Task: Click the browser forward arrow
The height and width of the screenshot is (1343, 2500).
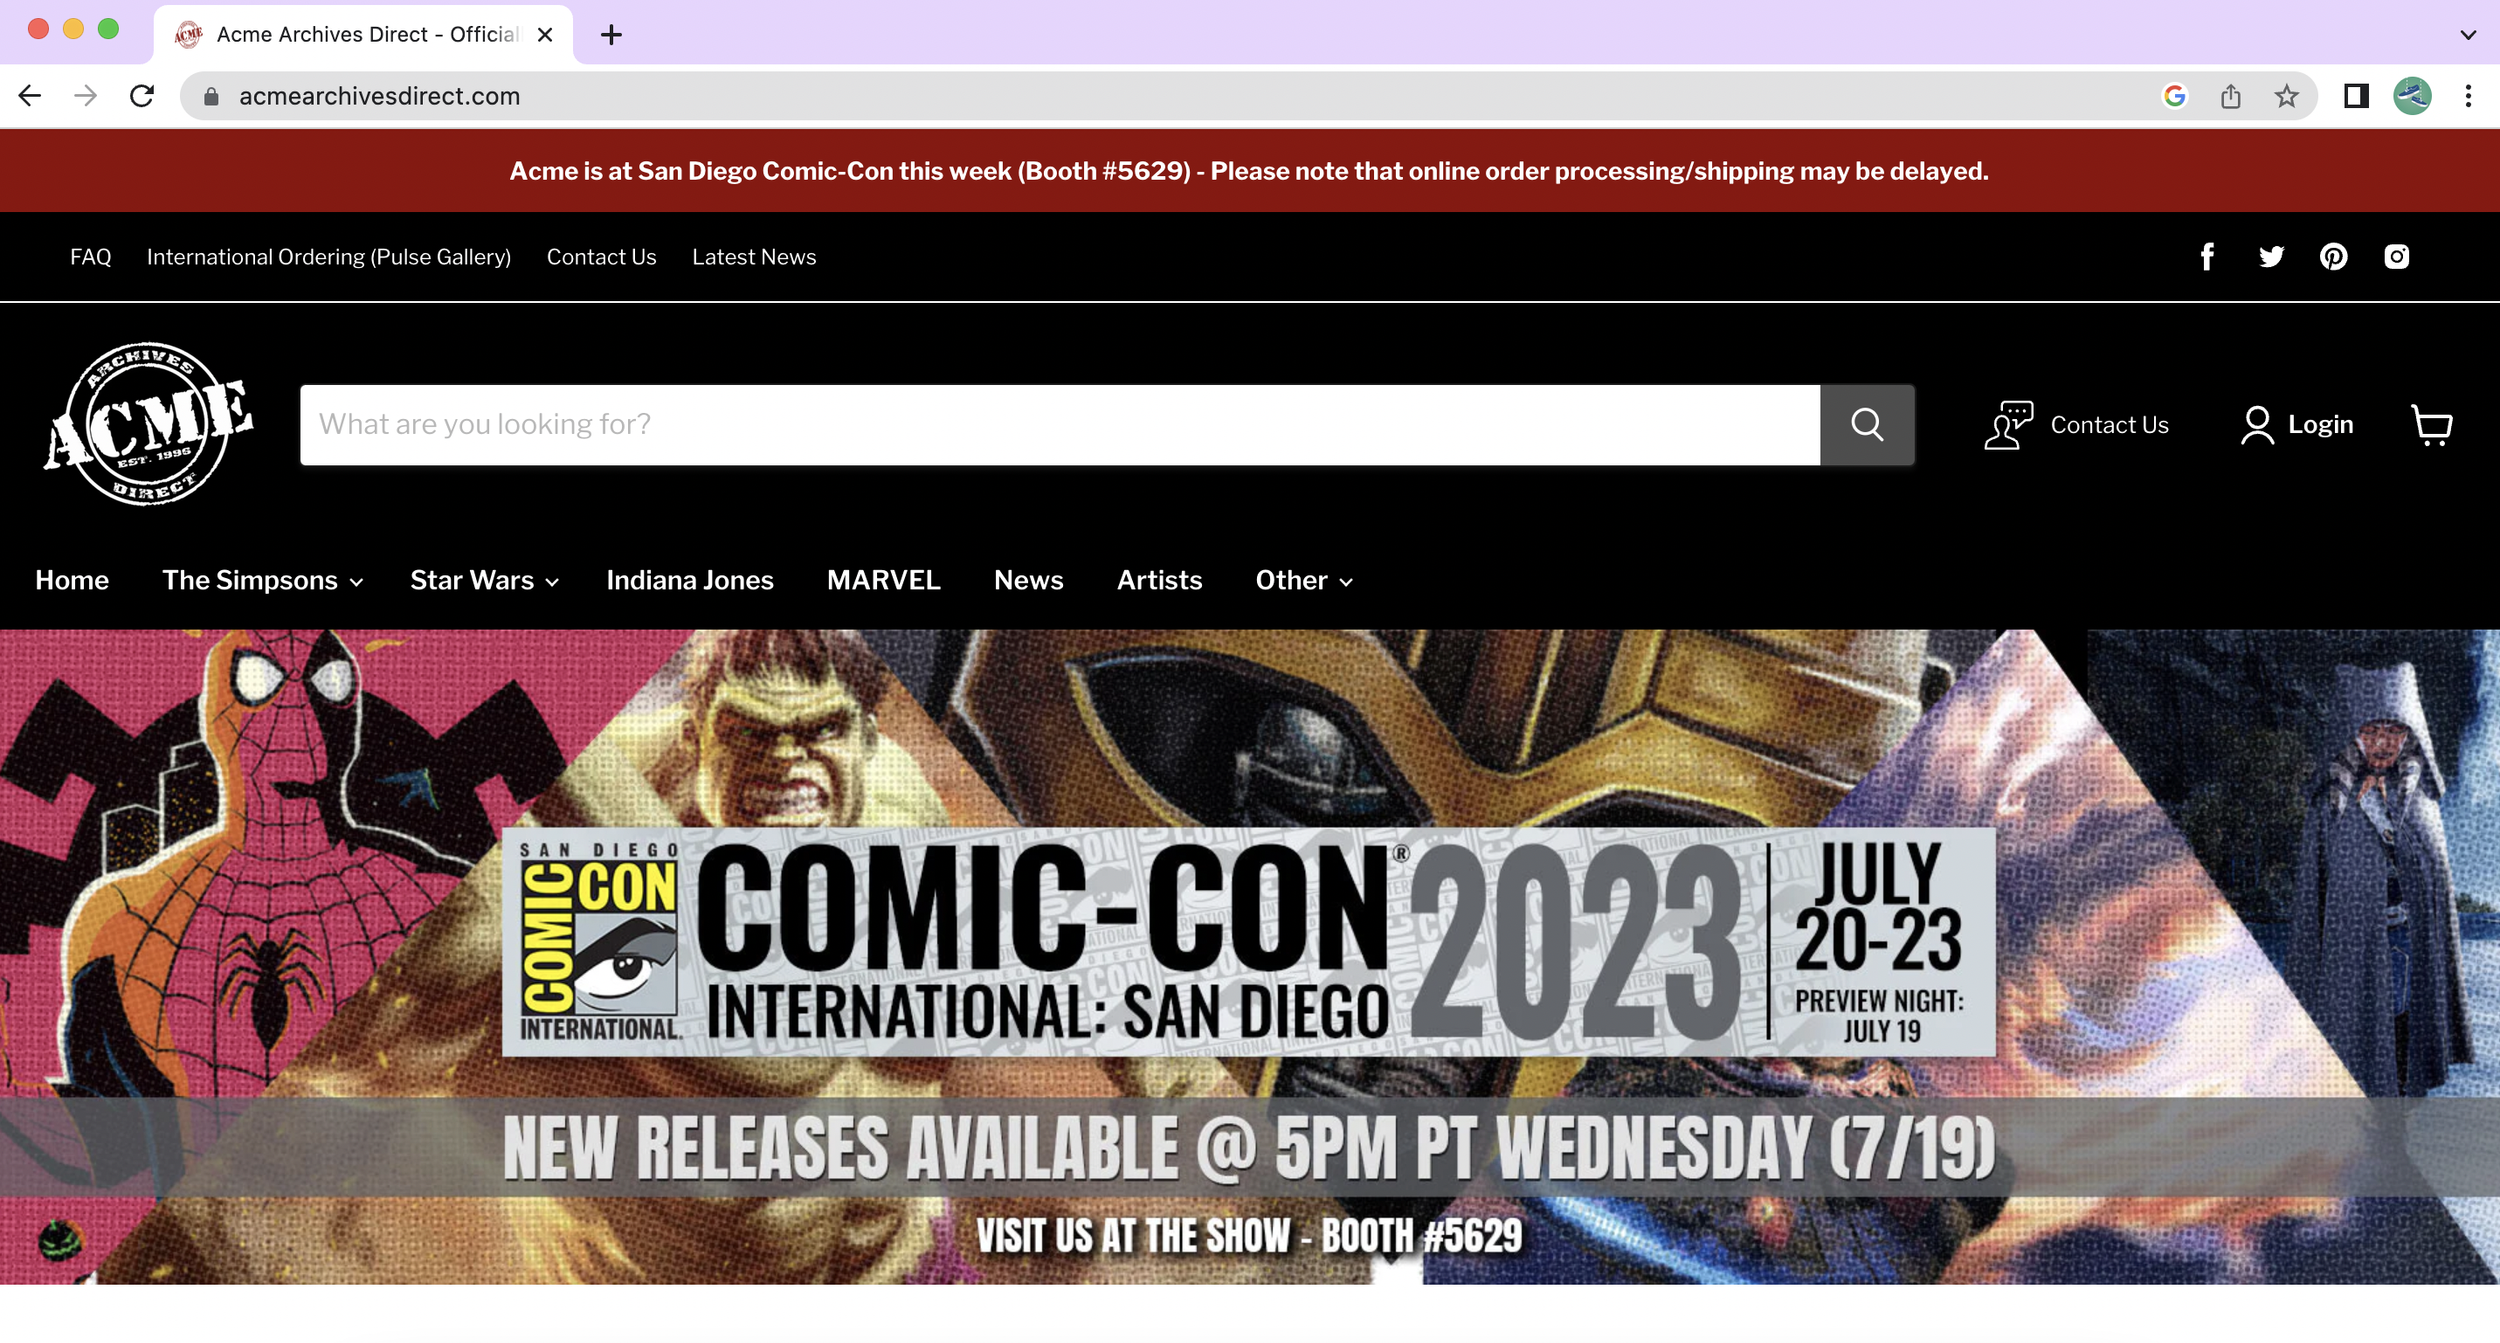Action: (x=86, y=96)
